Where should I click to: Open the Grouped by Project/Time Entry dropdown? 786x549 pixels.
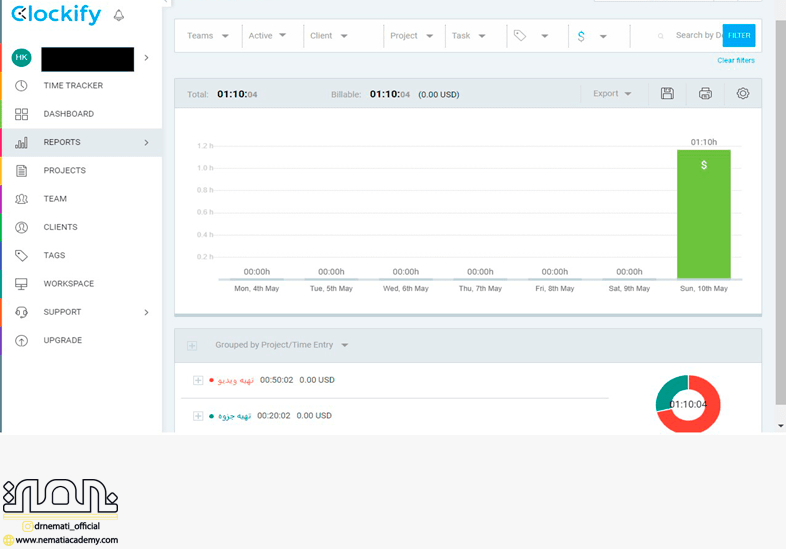click(x=281, y=346)
